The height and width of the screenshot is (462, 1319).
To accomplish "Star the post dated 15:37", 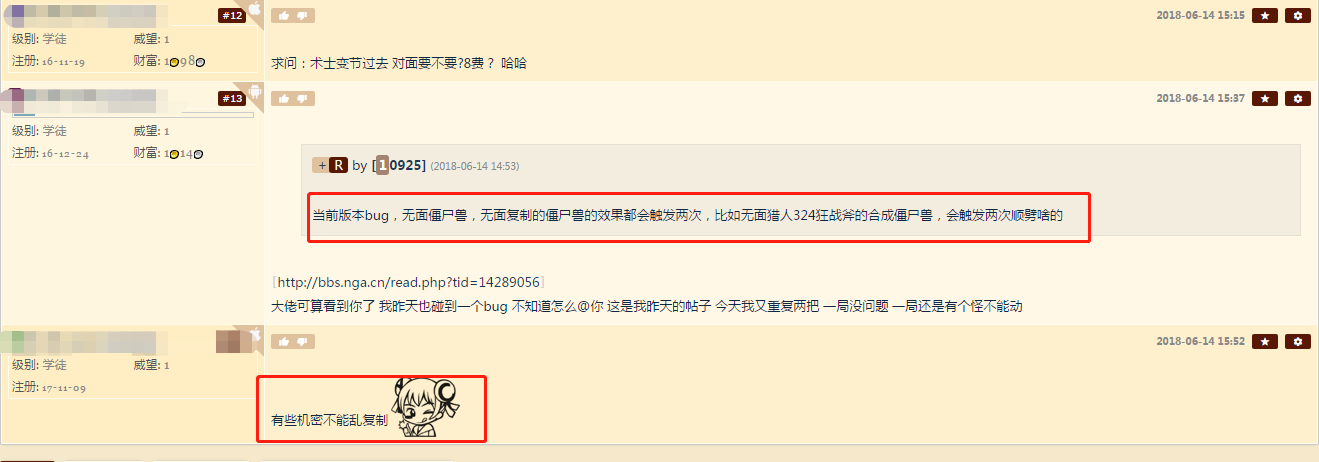I will coord(1265,99).
